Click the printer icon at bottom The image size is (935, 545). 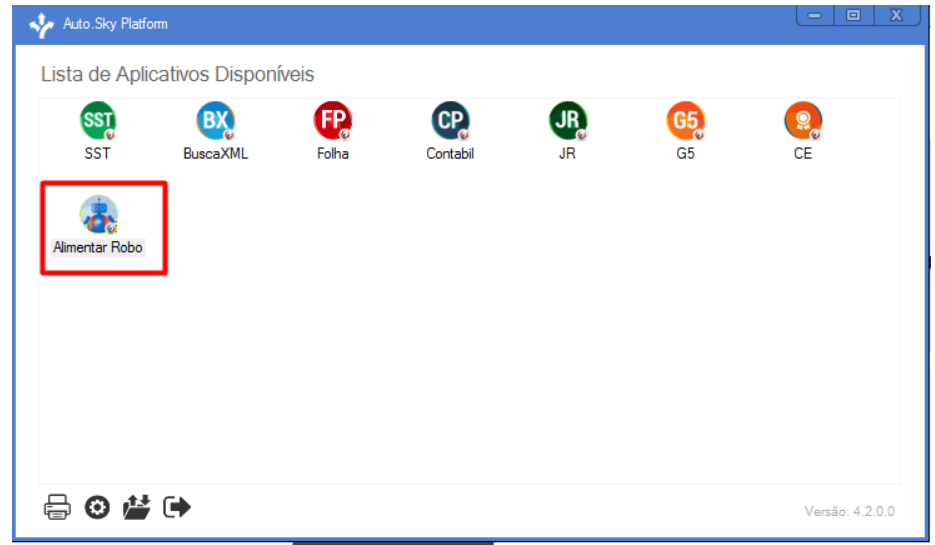tap(57, 507)
